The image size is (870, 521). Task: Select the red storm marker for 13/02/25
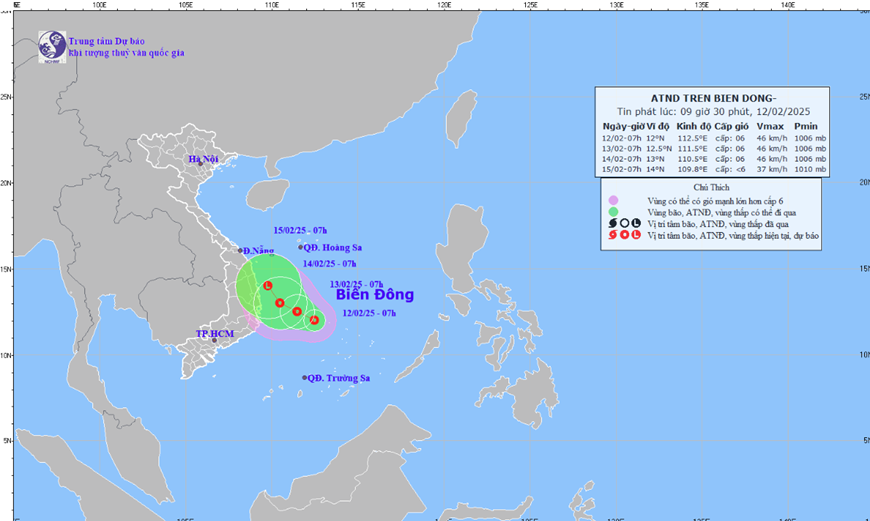click(x=297, y=312)
